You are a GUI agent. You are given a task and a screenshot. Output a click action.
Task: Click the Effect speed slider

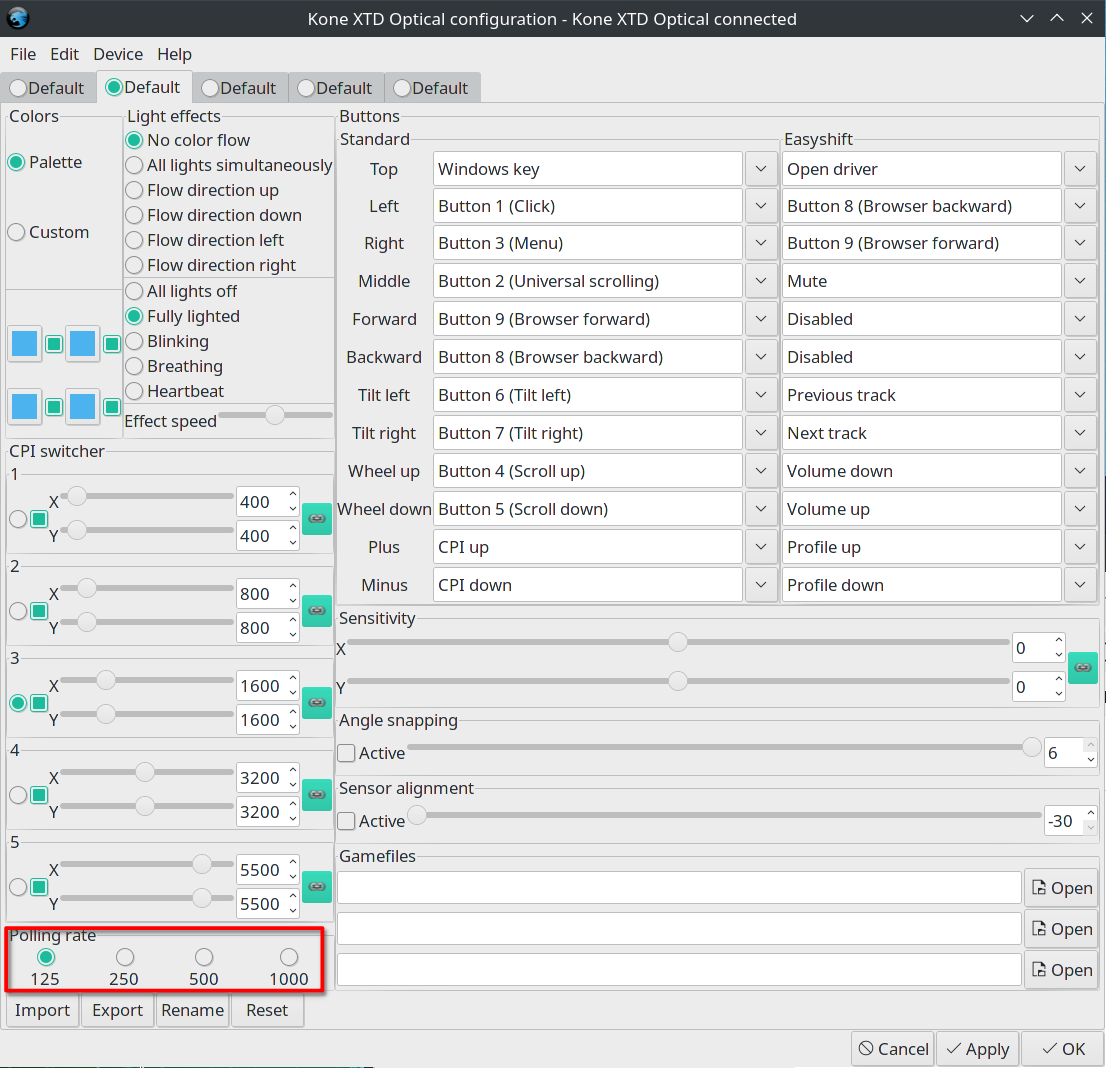point(275,415)
